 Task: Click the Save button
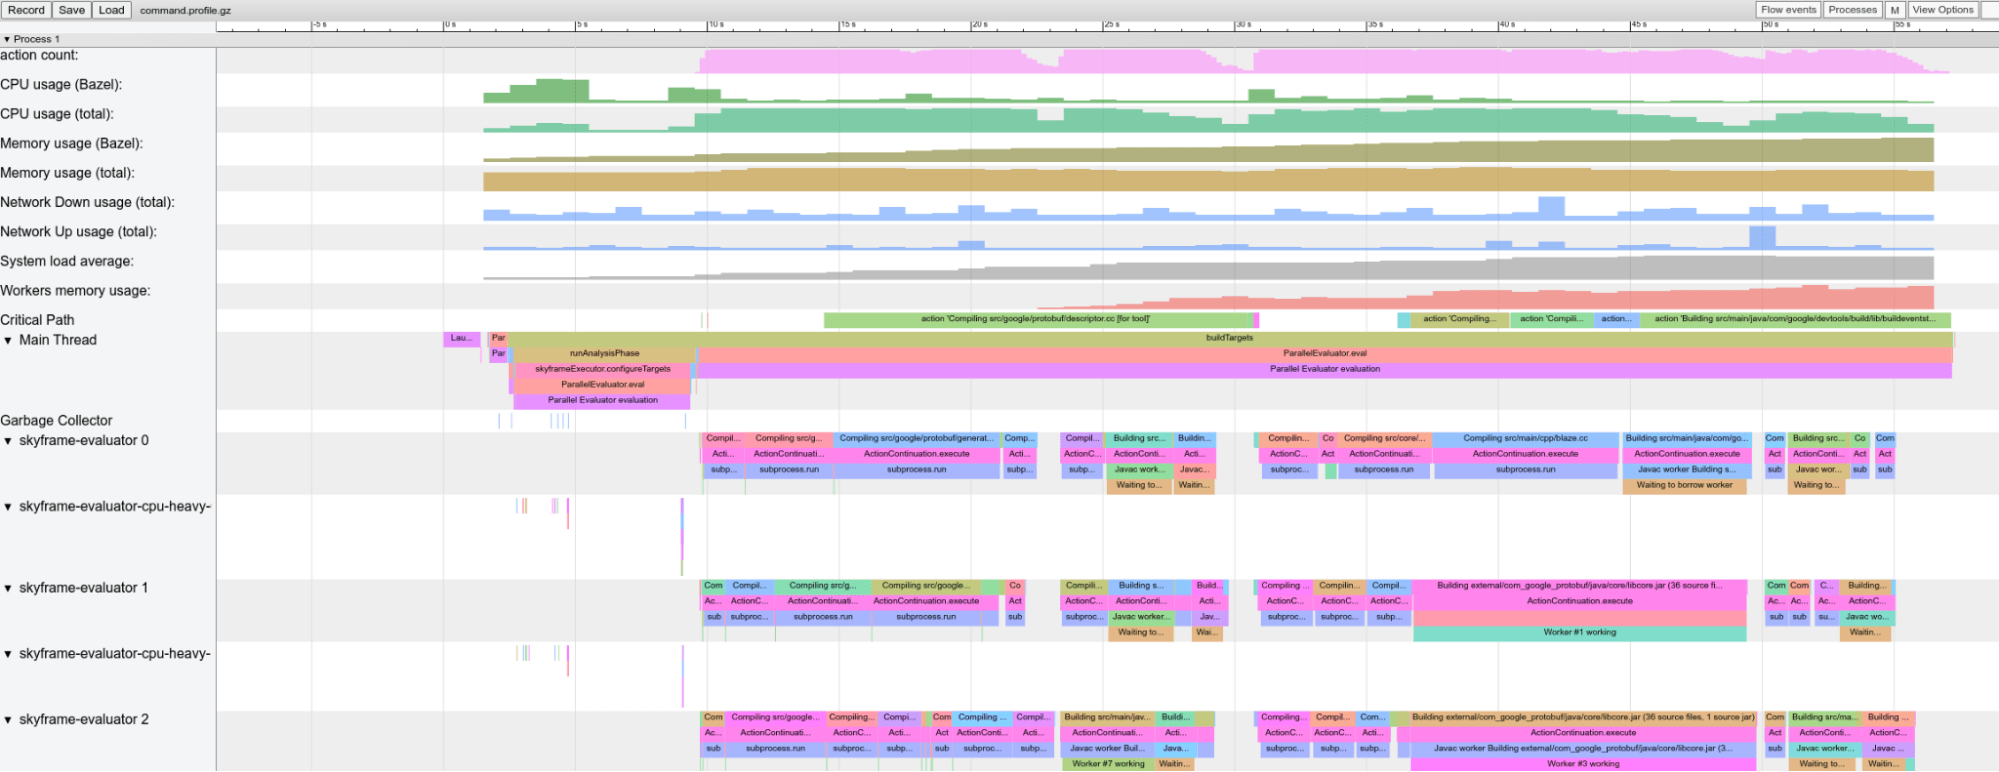pyautogui.click(x=72, y=10)
